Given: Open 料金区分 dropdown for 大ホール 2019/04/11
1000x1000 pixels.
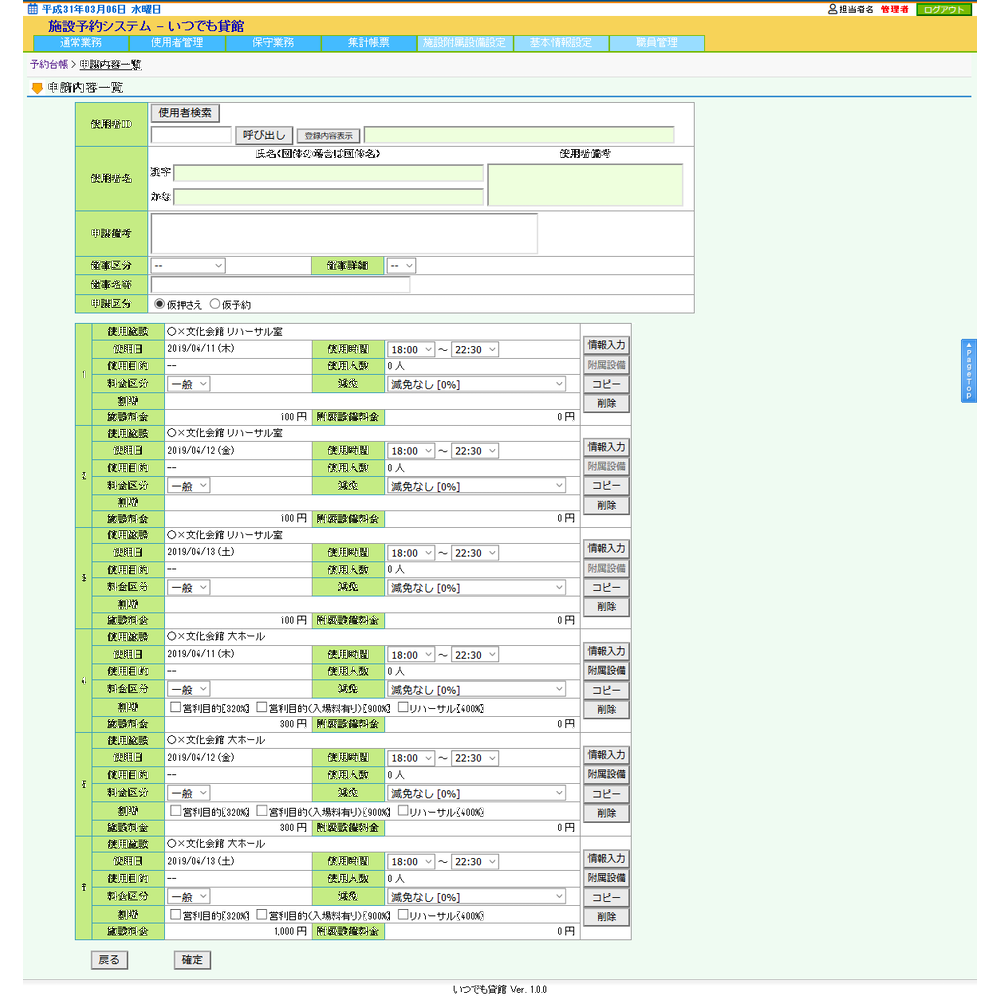Looking at the screenshot, I should coord(188,689).
